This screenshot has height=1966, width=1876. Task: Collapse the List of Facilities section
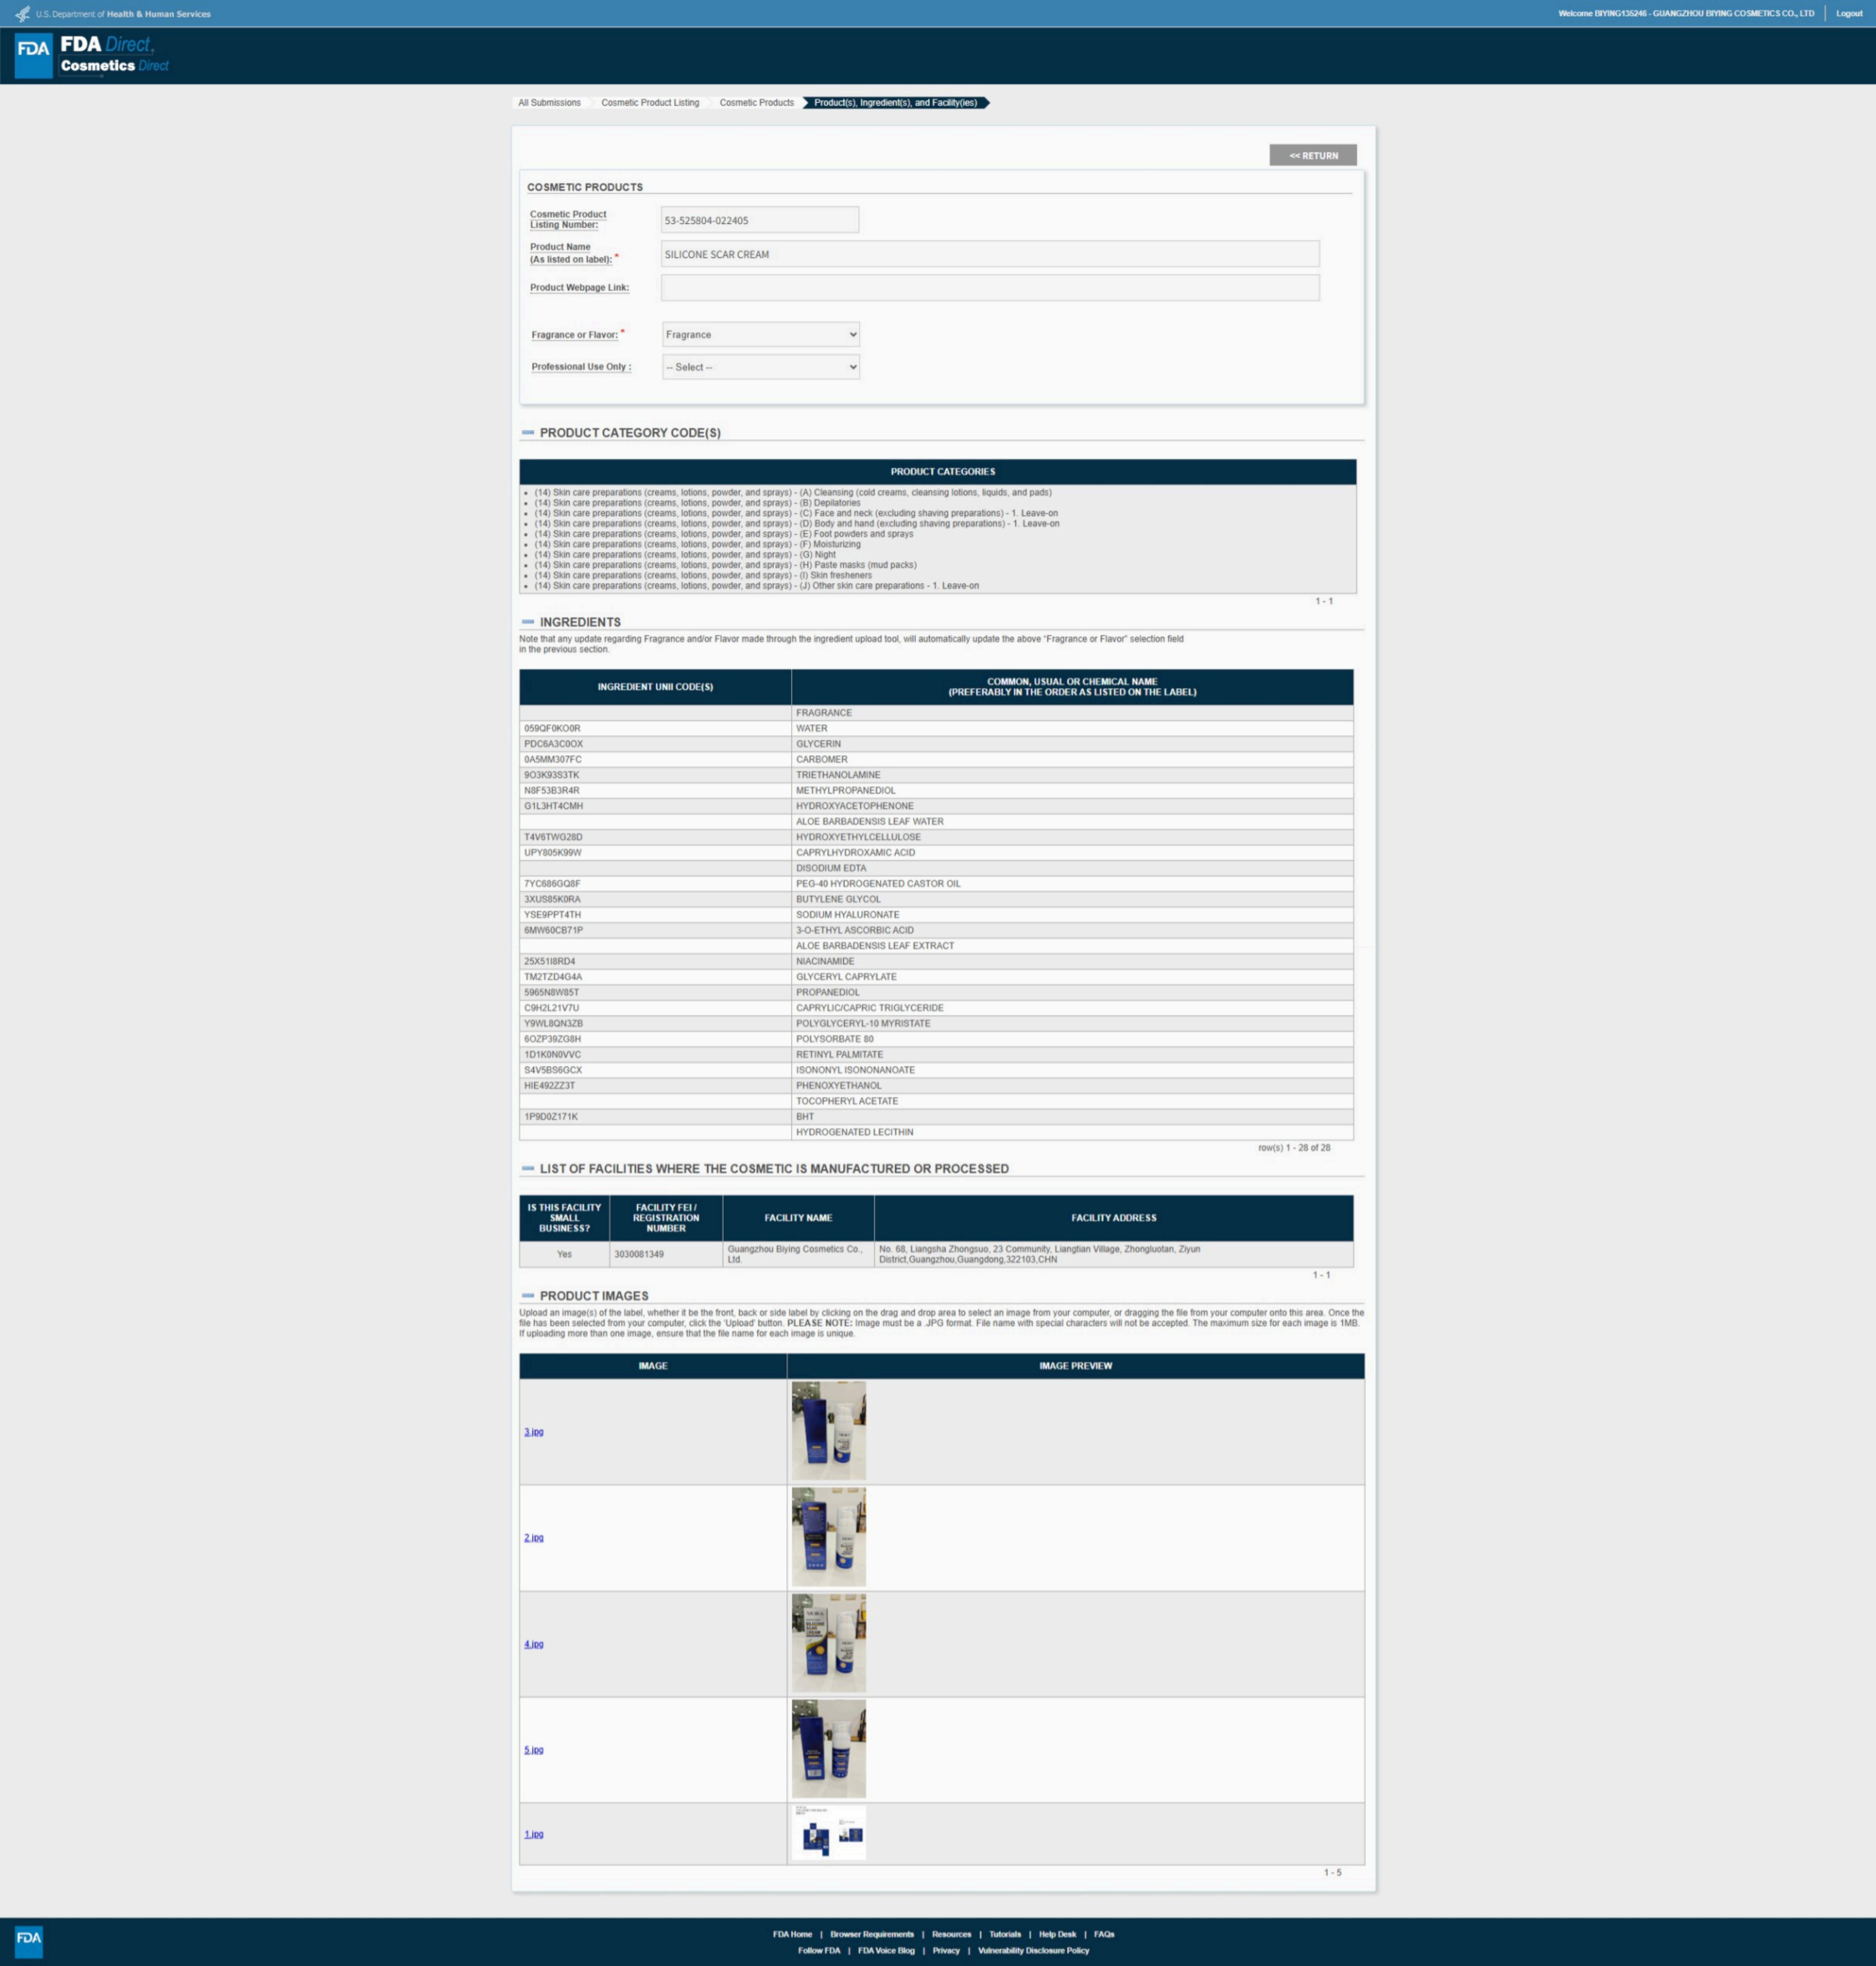click(x=528, y=1168)
